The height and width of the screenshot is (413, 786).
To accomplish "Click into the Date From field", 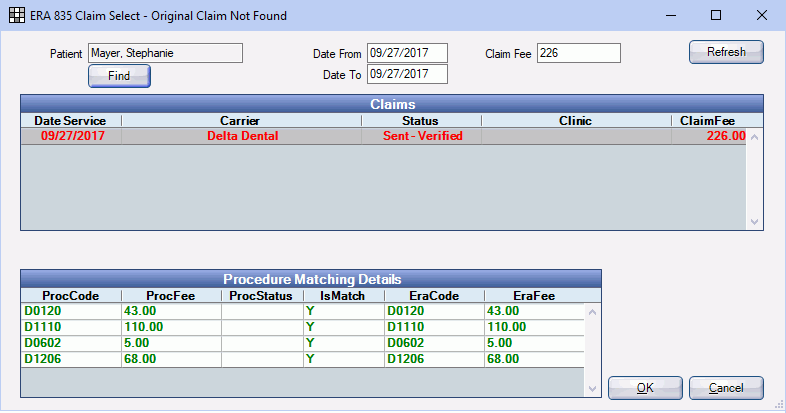I will coord(407,53).
